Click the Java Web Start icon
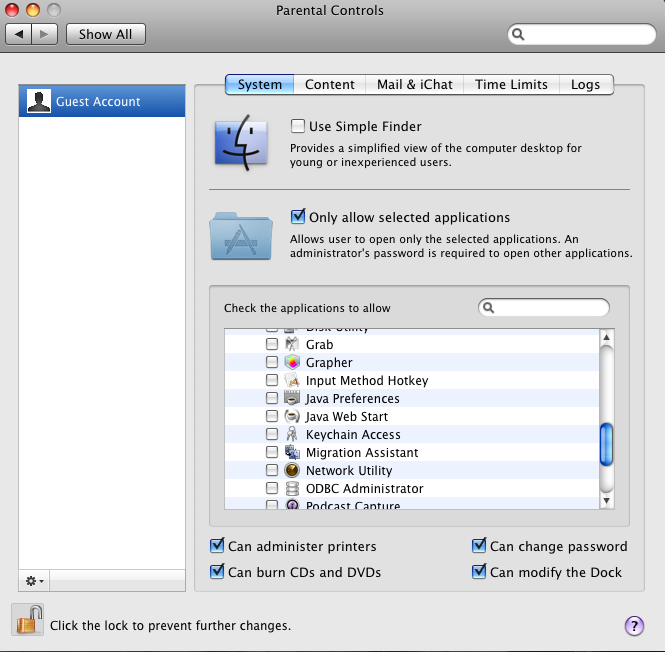665x652 pixels. coord(292,416)
